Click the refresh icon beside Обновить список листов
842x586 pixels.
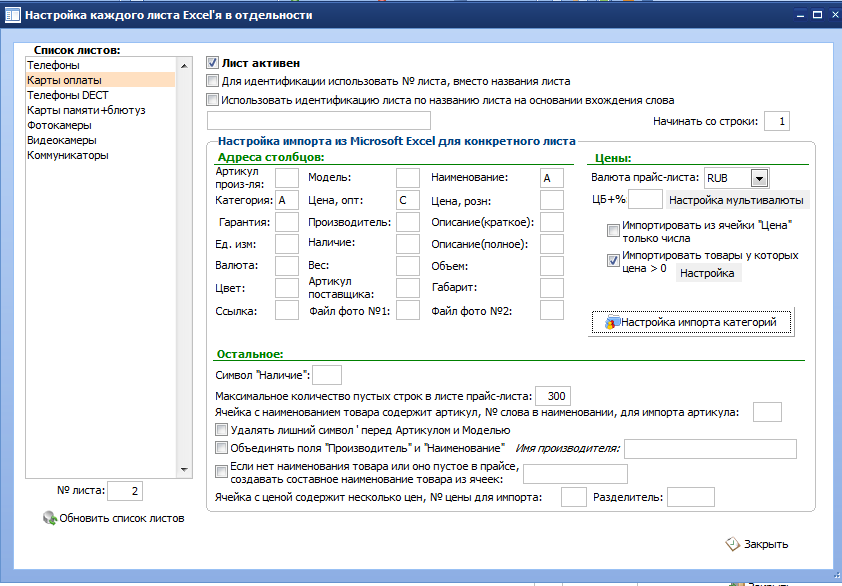[50, 518]
